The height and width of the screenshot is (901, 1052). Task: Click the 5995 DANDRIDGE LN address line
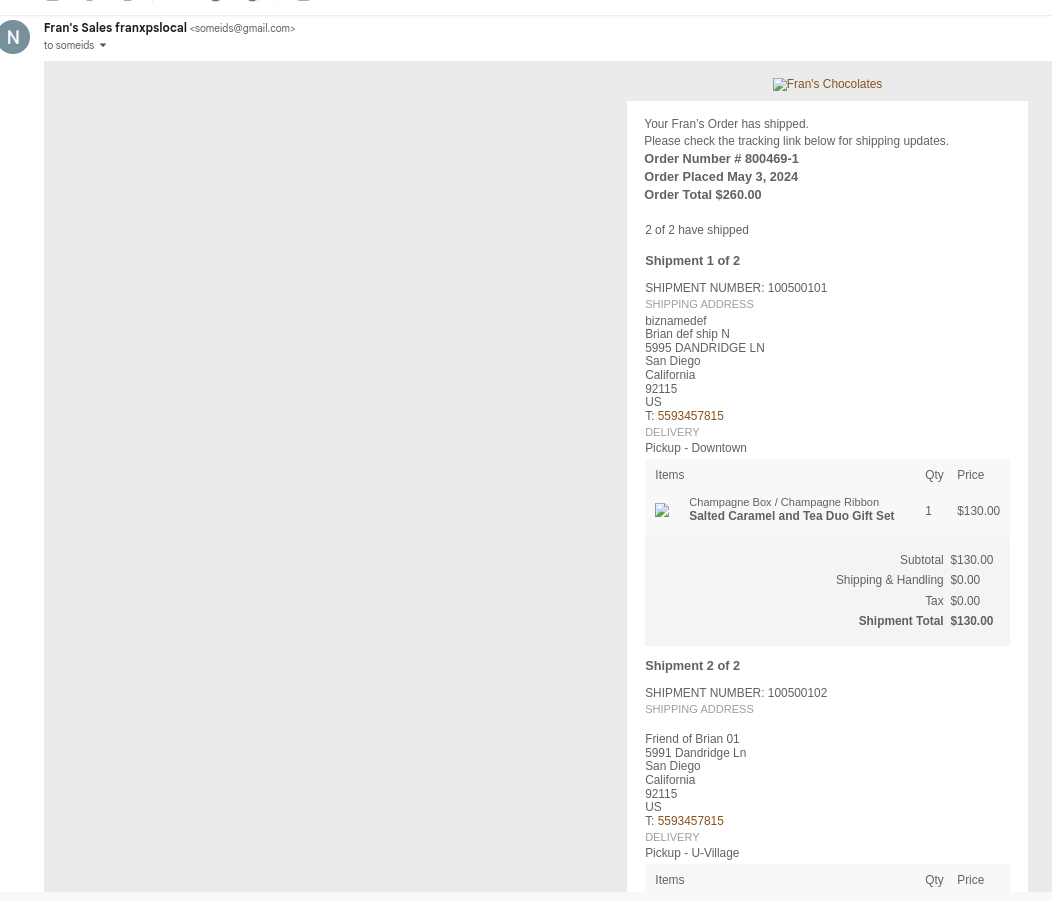704,348
